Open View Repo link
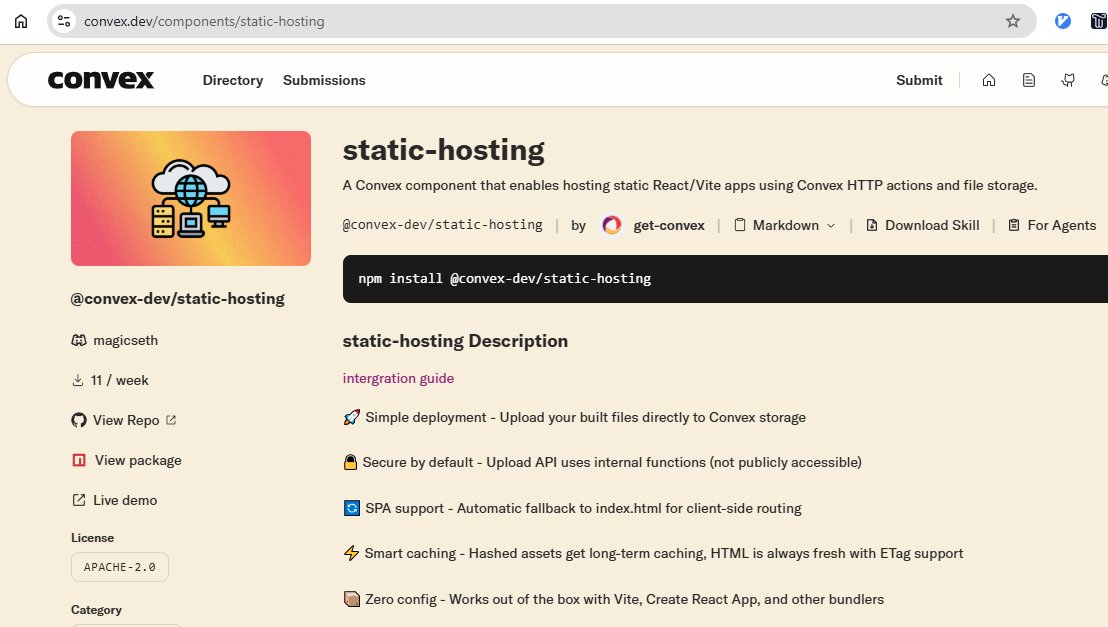 coord(126,421)
